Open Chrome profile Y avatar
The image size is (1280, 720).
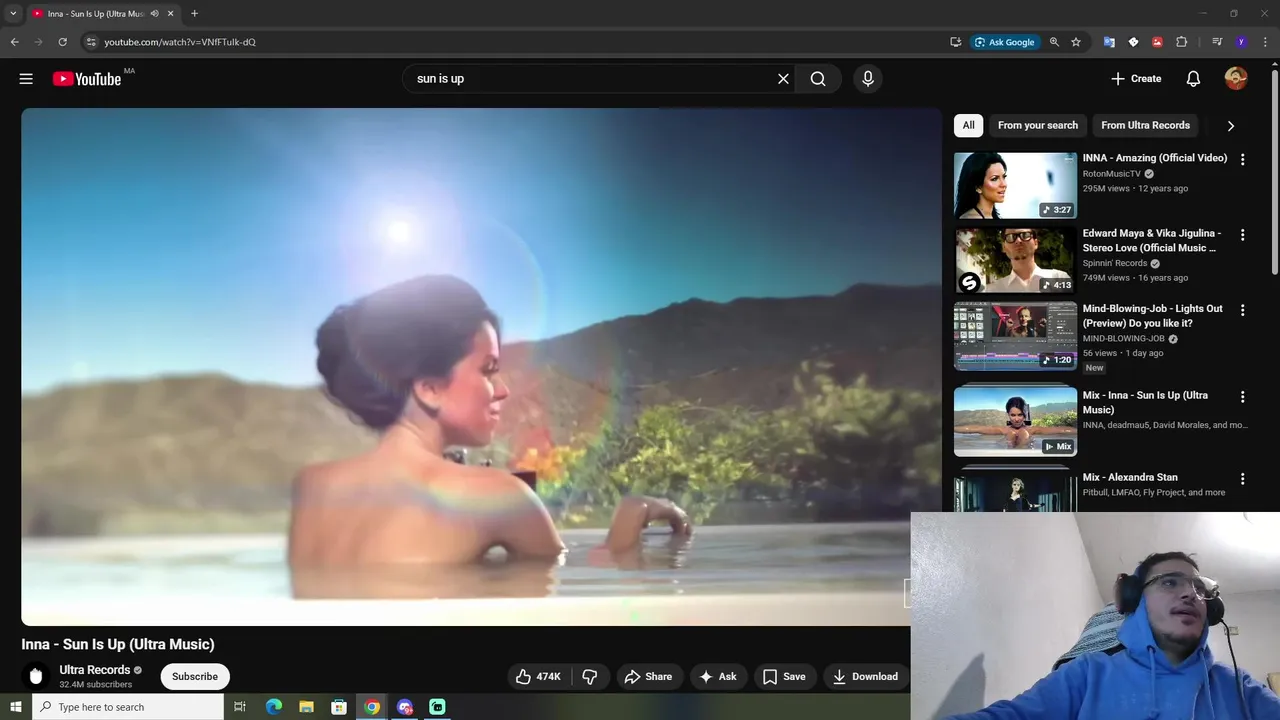[x=1241, y=42]
